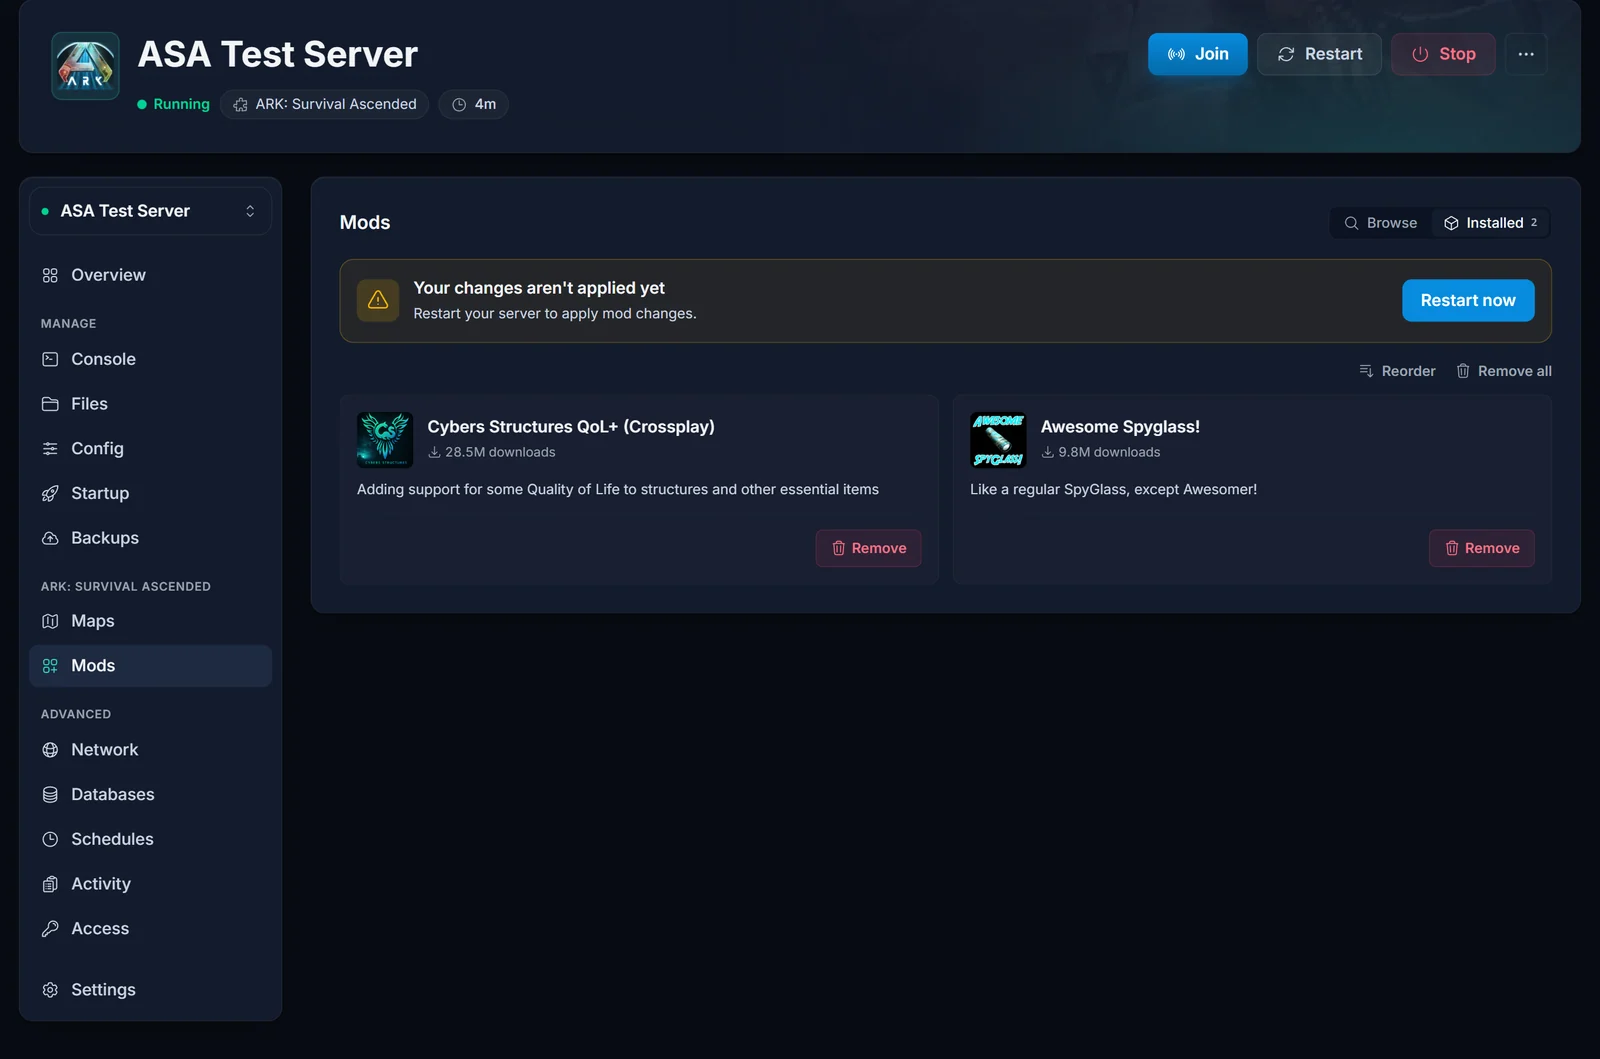Image resolution: width=1600 pixels, height=1059 pixels.
Task: Click the Schedules clock icon
Action: tap(50, 839)
